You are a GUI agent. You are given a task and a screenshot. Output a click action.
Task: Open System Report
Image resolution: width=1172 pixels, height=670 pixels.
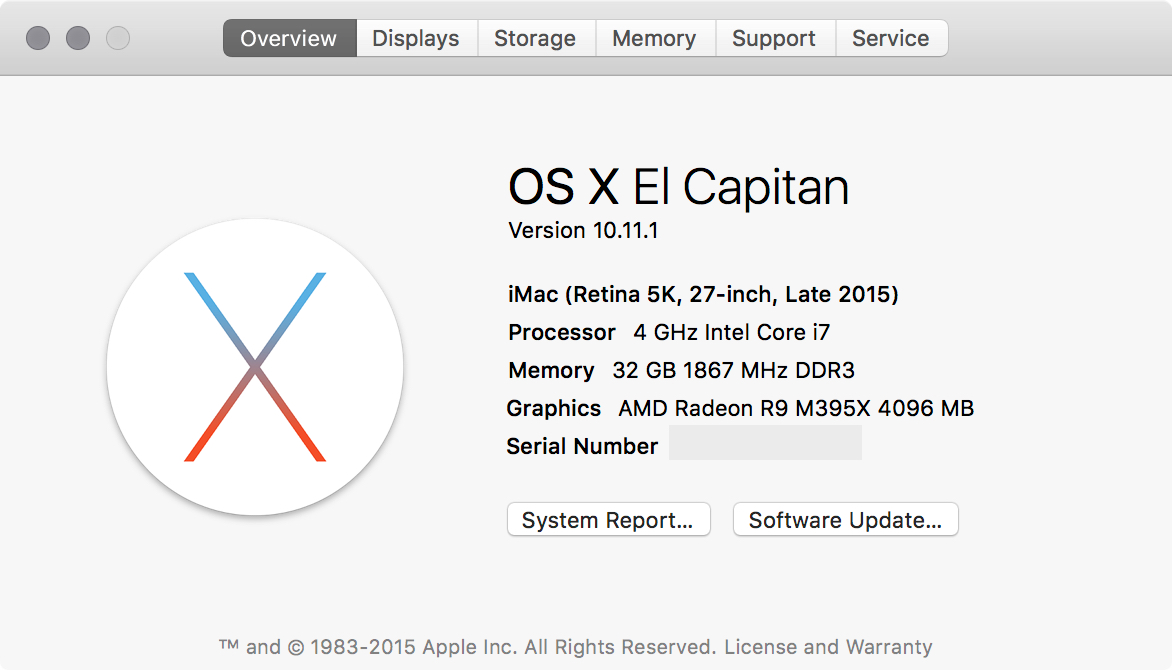coord(608,520)
